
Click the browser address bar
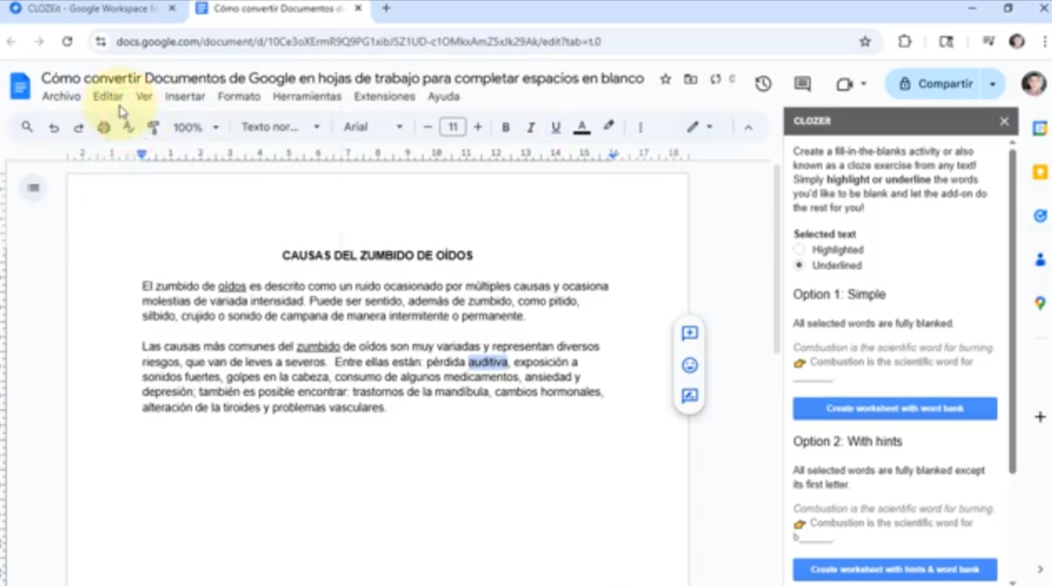coord(483,42)
